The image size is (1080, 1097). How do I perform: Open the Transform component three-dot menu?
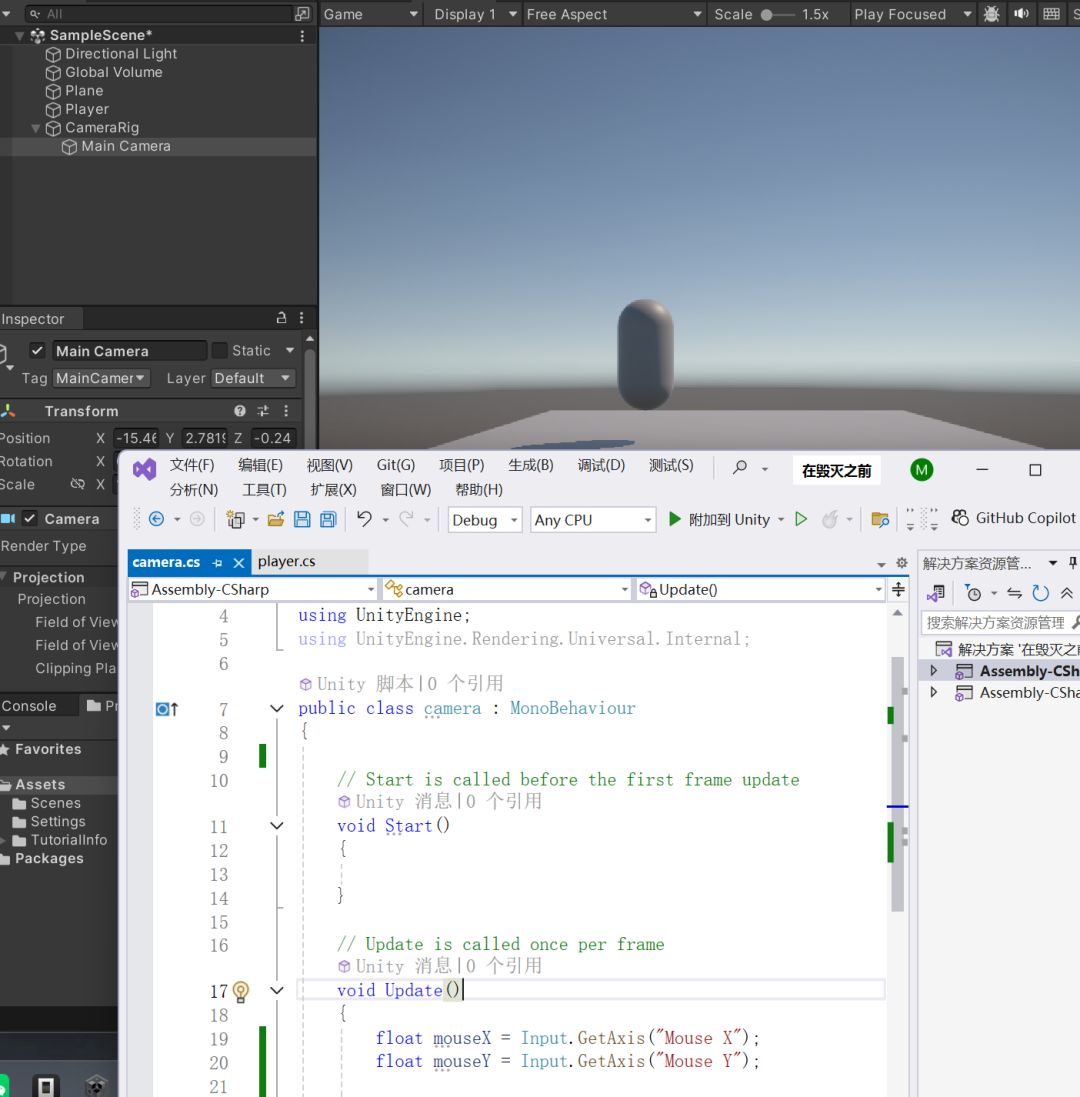(x=286, y=411)
